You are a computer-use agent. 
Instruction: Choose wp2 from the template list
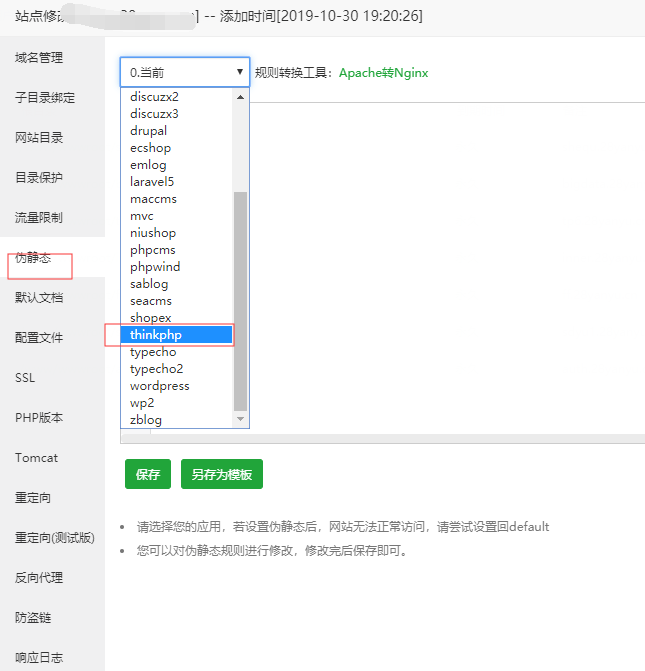(176, 403)
